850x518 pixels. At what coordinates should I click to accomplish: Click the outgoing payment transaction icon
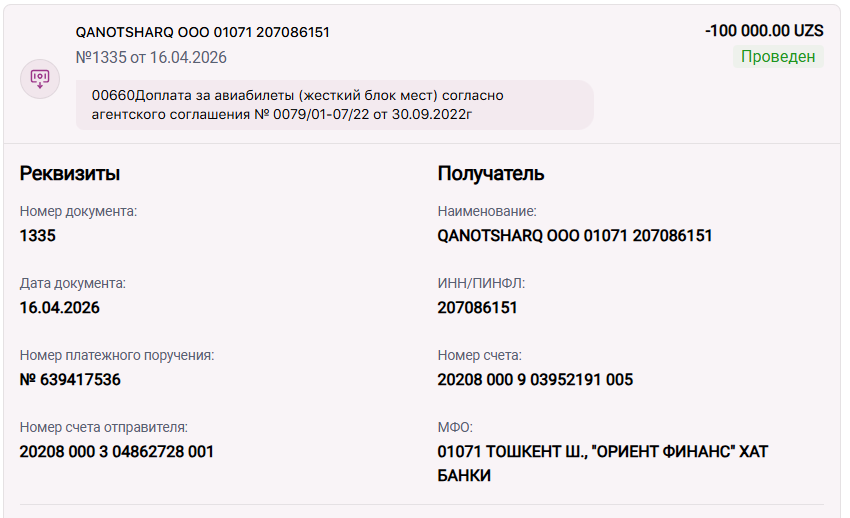coord(40,79)
